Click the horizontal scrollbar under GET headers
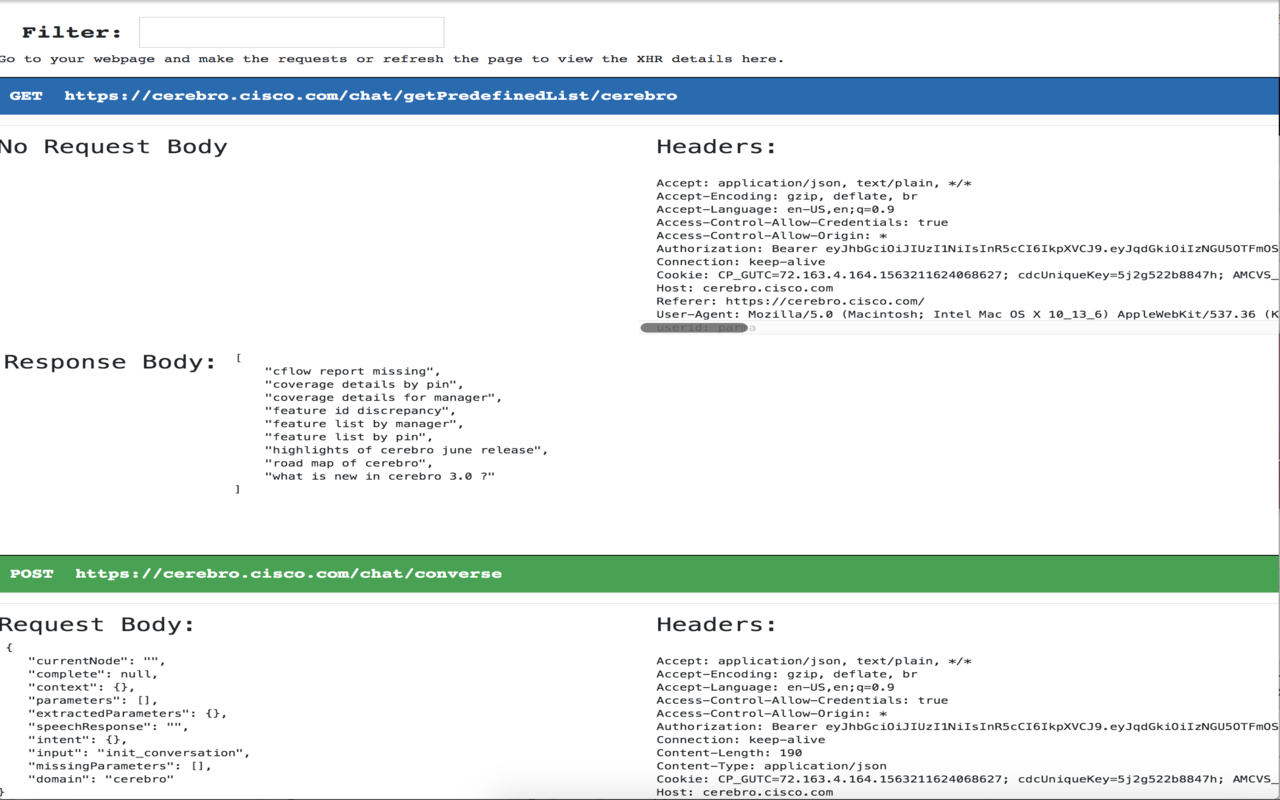 693,327
